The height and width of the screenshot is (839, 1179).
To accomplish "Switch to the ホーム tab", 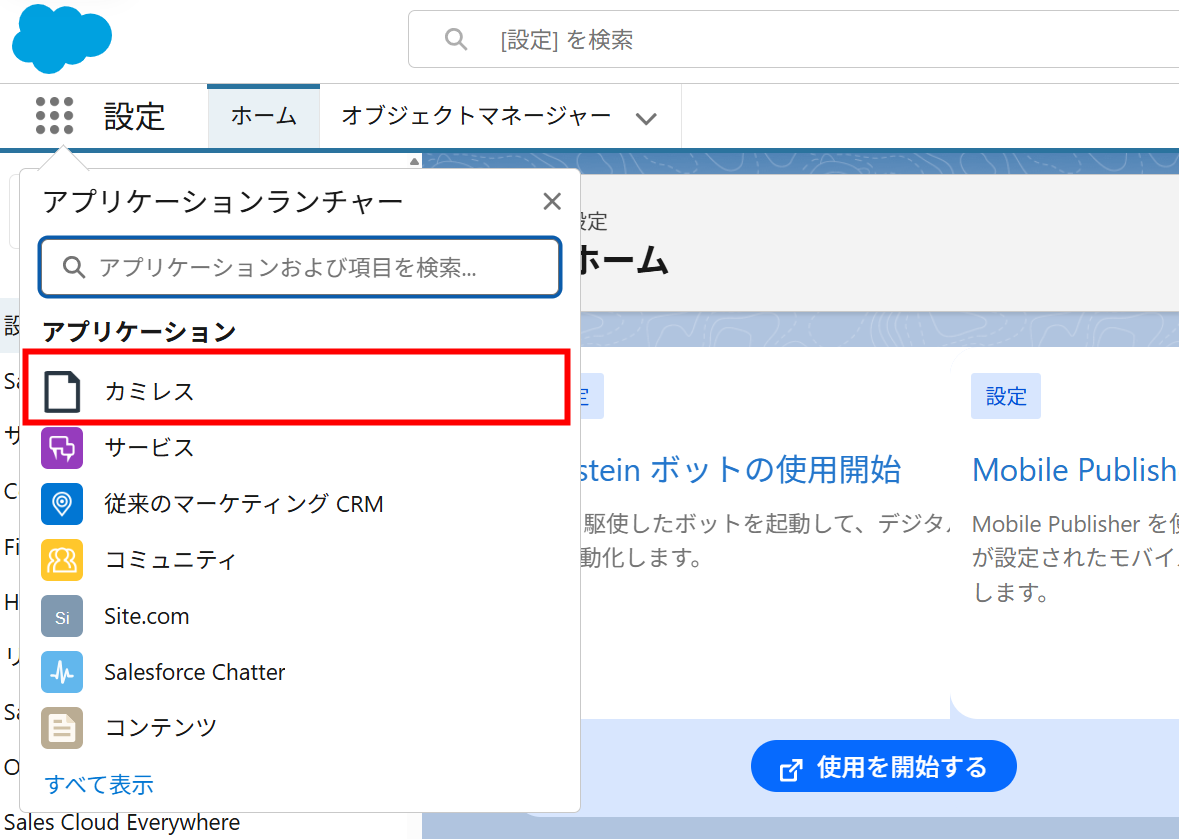I will pyautogui.click(x=263, y=116).
